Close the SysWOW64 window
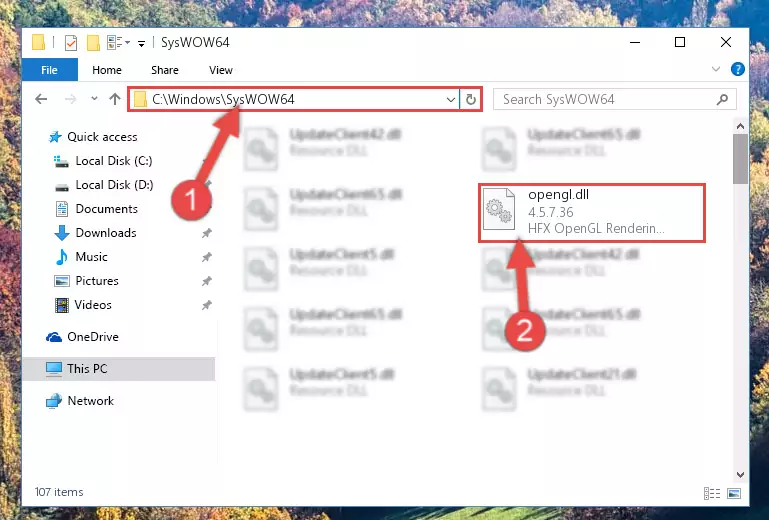The image size is (769, 520). pyautogui.click(x=726, y=43)
